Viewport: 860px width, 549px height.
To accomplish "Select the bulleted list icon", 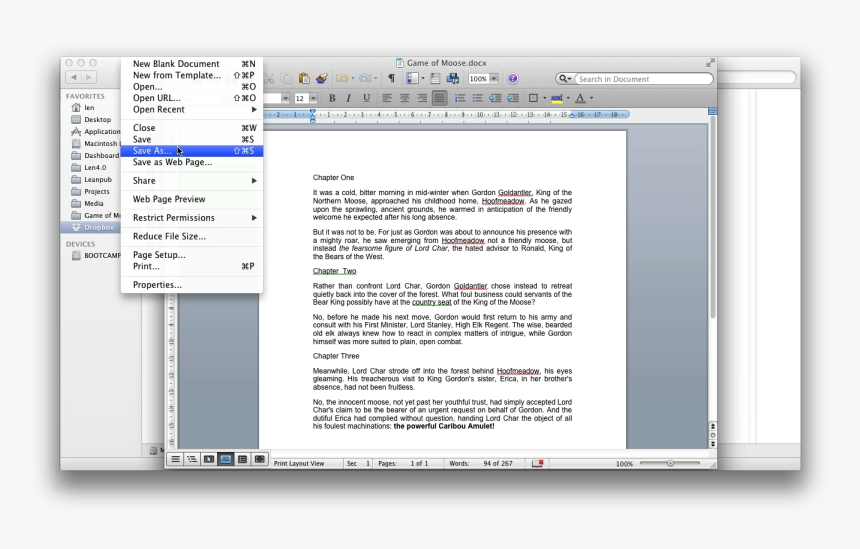I will coord(461,98).
